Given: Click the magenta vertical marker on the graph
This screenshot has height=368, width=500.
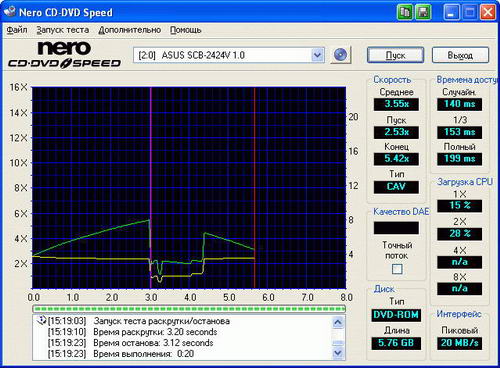Looking at the screenshot, I should click(x=151, y=188).
